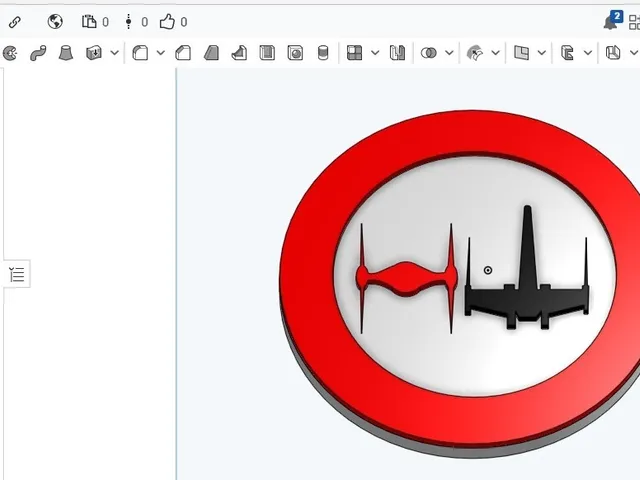Select the Rib tool
The width and height of the screenshot is (640, 480).
click(x=239, y=53)
